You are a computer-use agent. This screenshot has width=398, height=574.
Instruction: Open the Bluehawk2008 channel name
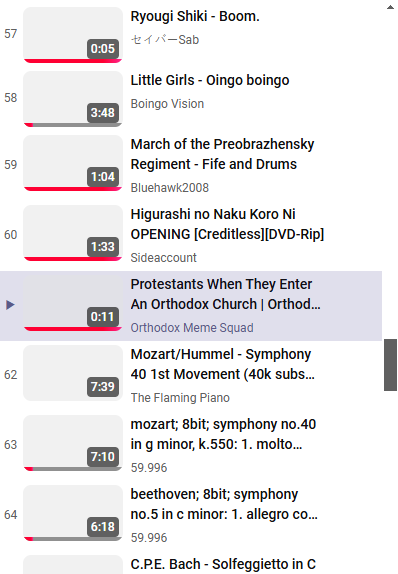coord(170,188)
